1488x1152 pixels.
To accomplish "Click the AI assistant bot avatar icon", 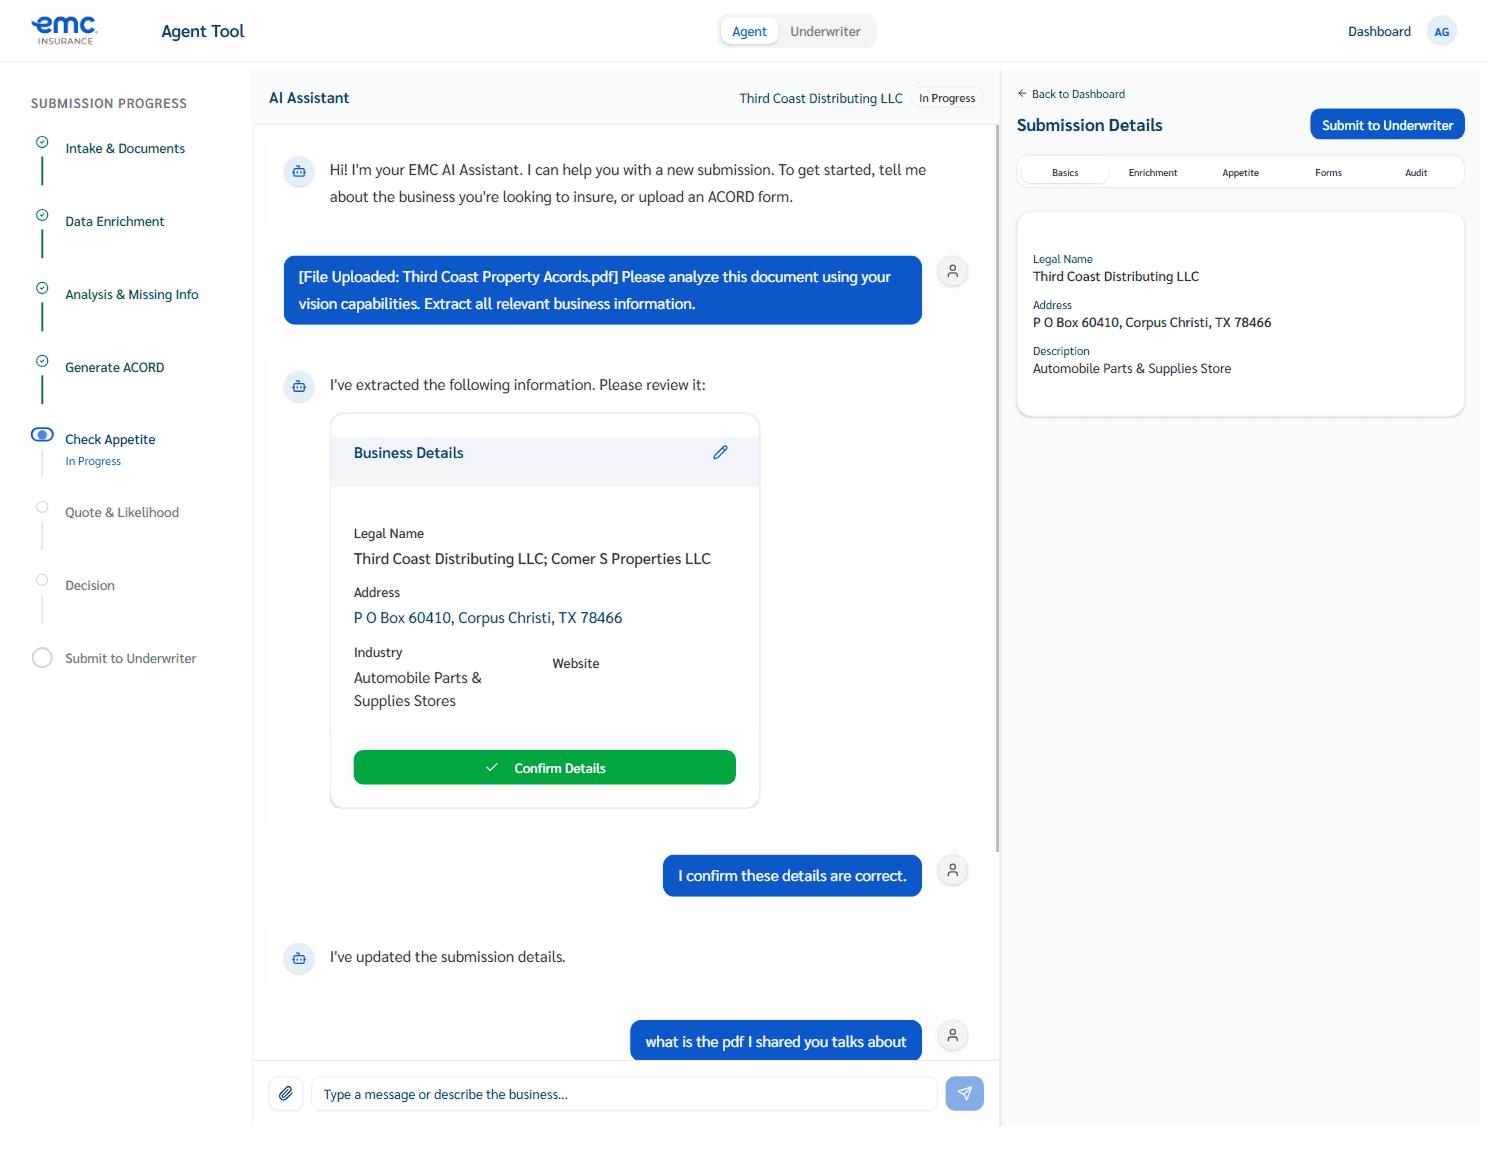I will pos(298,171).
